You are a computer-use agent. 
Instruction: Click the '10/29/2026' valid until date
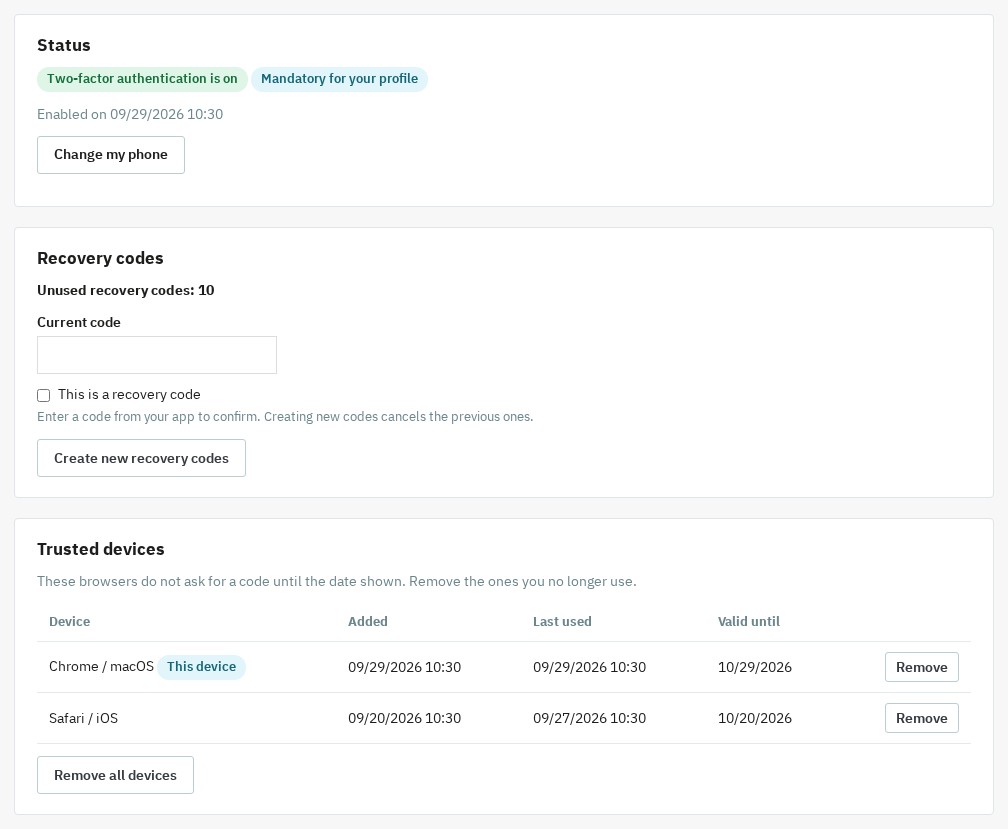755,667
